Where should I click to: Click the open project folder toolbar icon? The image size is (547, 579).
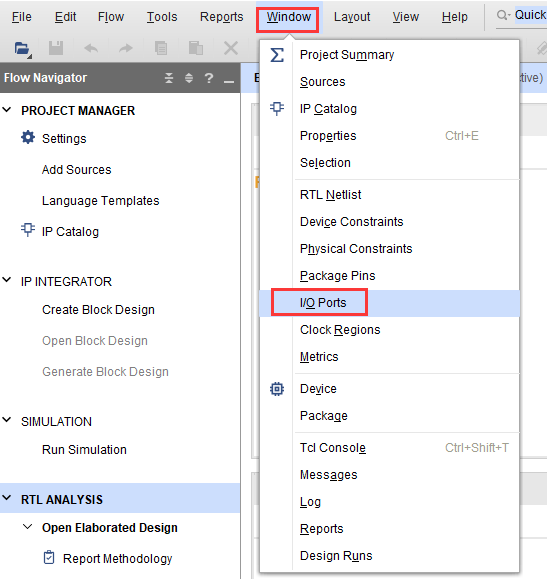(23, 48)
